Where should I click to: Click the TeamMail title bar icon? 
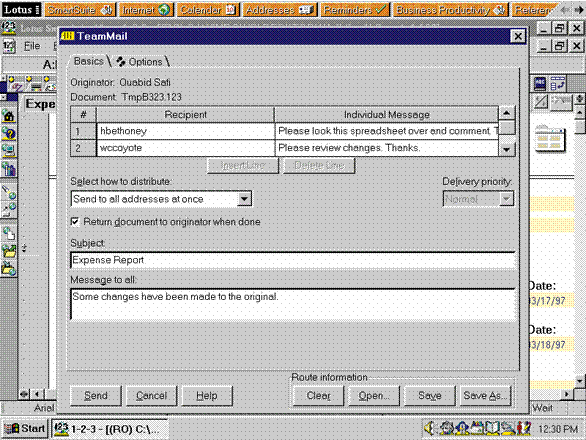coord(67,36)
